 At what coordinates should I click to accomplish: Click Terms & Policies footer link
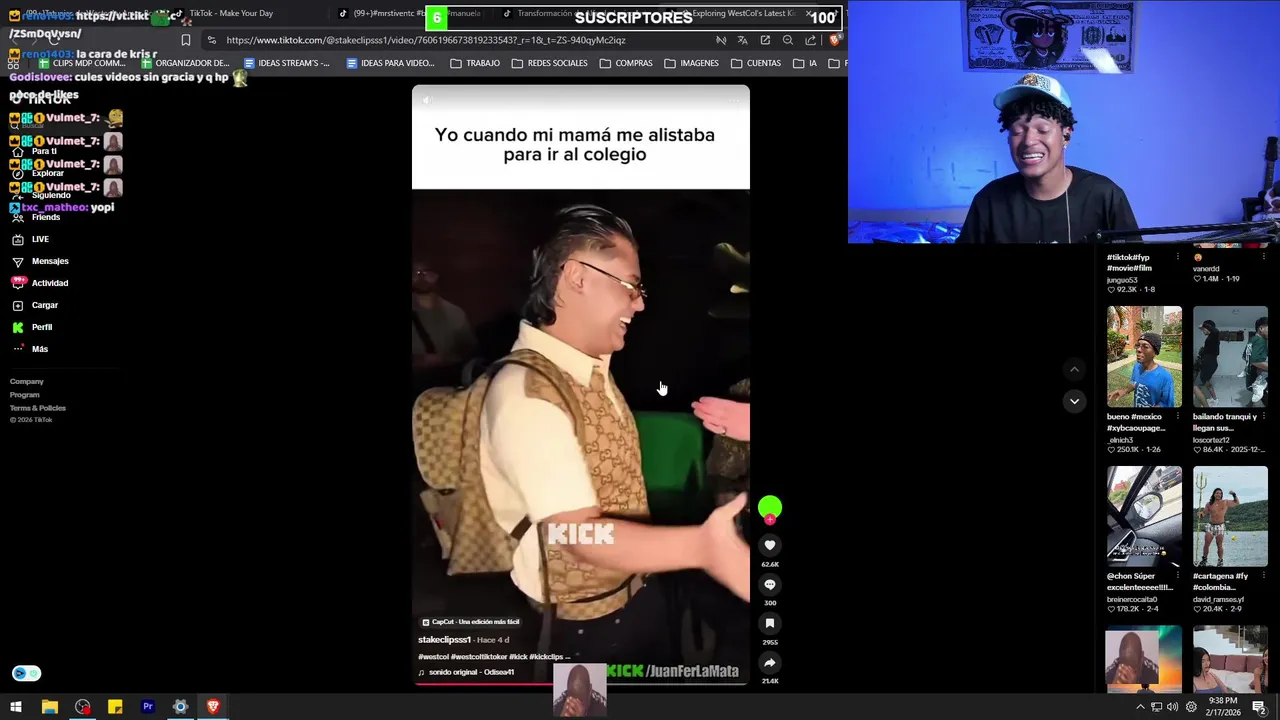coord(38,408)
